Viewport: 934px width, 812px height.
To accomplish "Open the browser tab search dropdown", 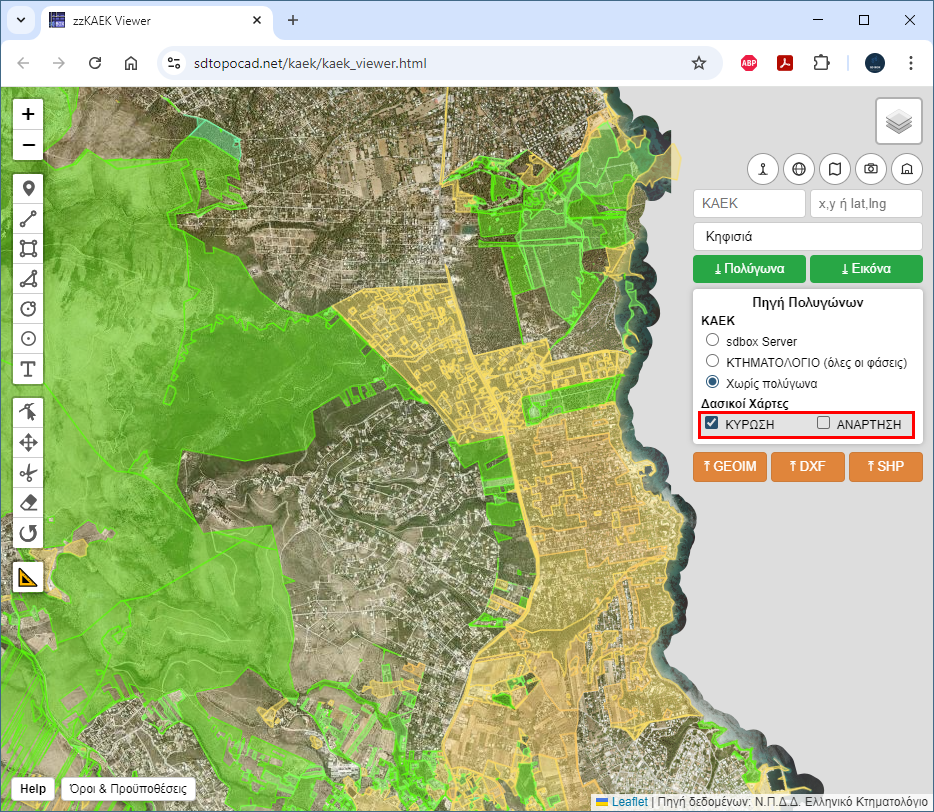I will (x=20, y=20).
